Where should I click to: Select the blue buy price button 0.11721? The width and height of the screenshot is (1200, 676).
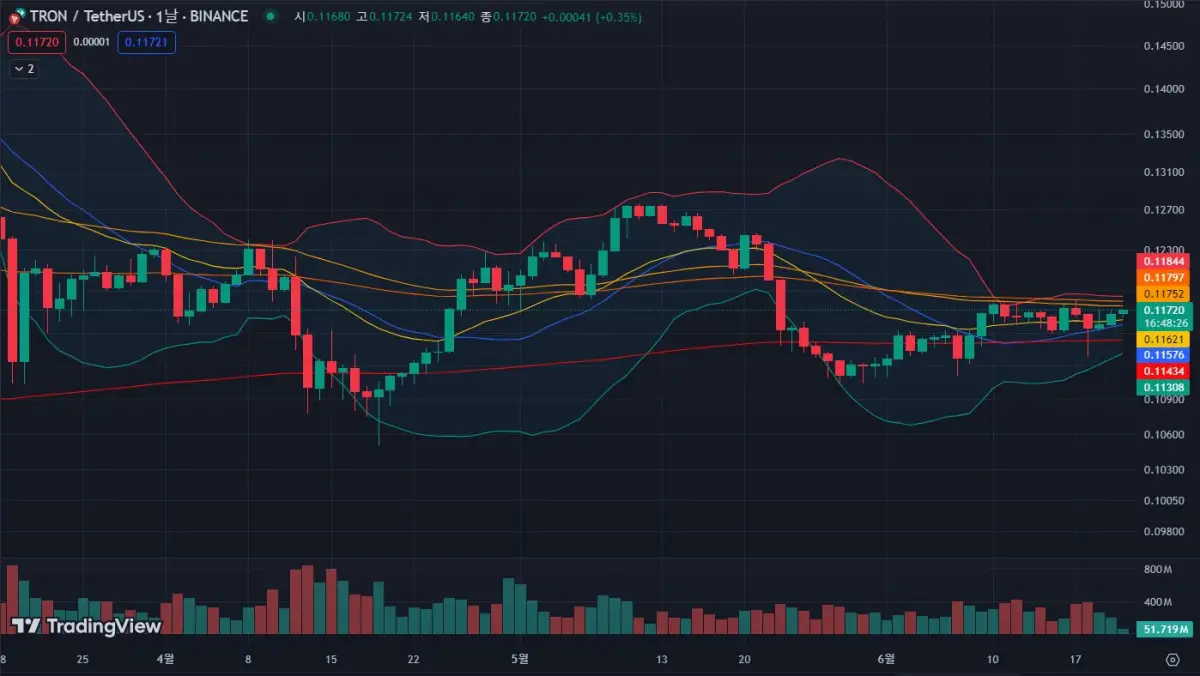[x=146, y=42]
